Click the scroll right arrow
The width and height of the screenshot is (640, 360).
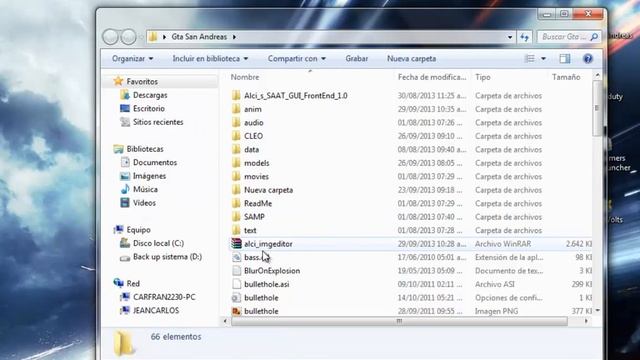587,321
